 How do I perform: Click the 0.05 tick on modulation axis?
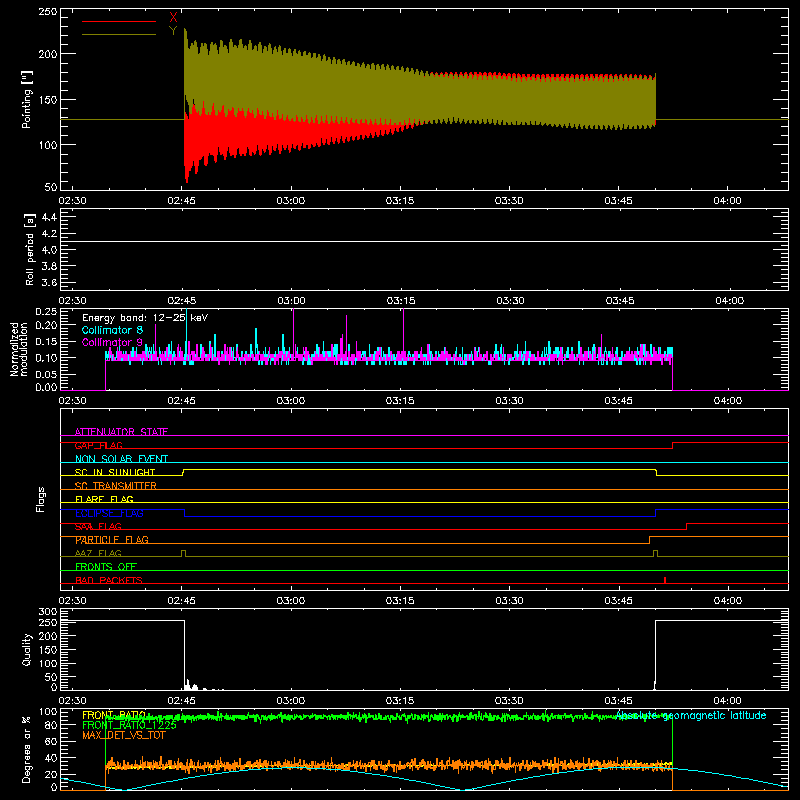click(46, 374)
